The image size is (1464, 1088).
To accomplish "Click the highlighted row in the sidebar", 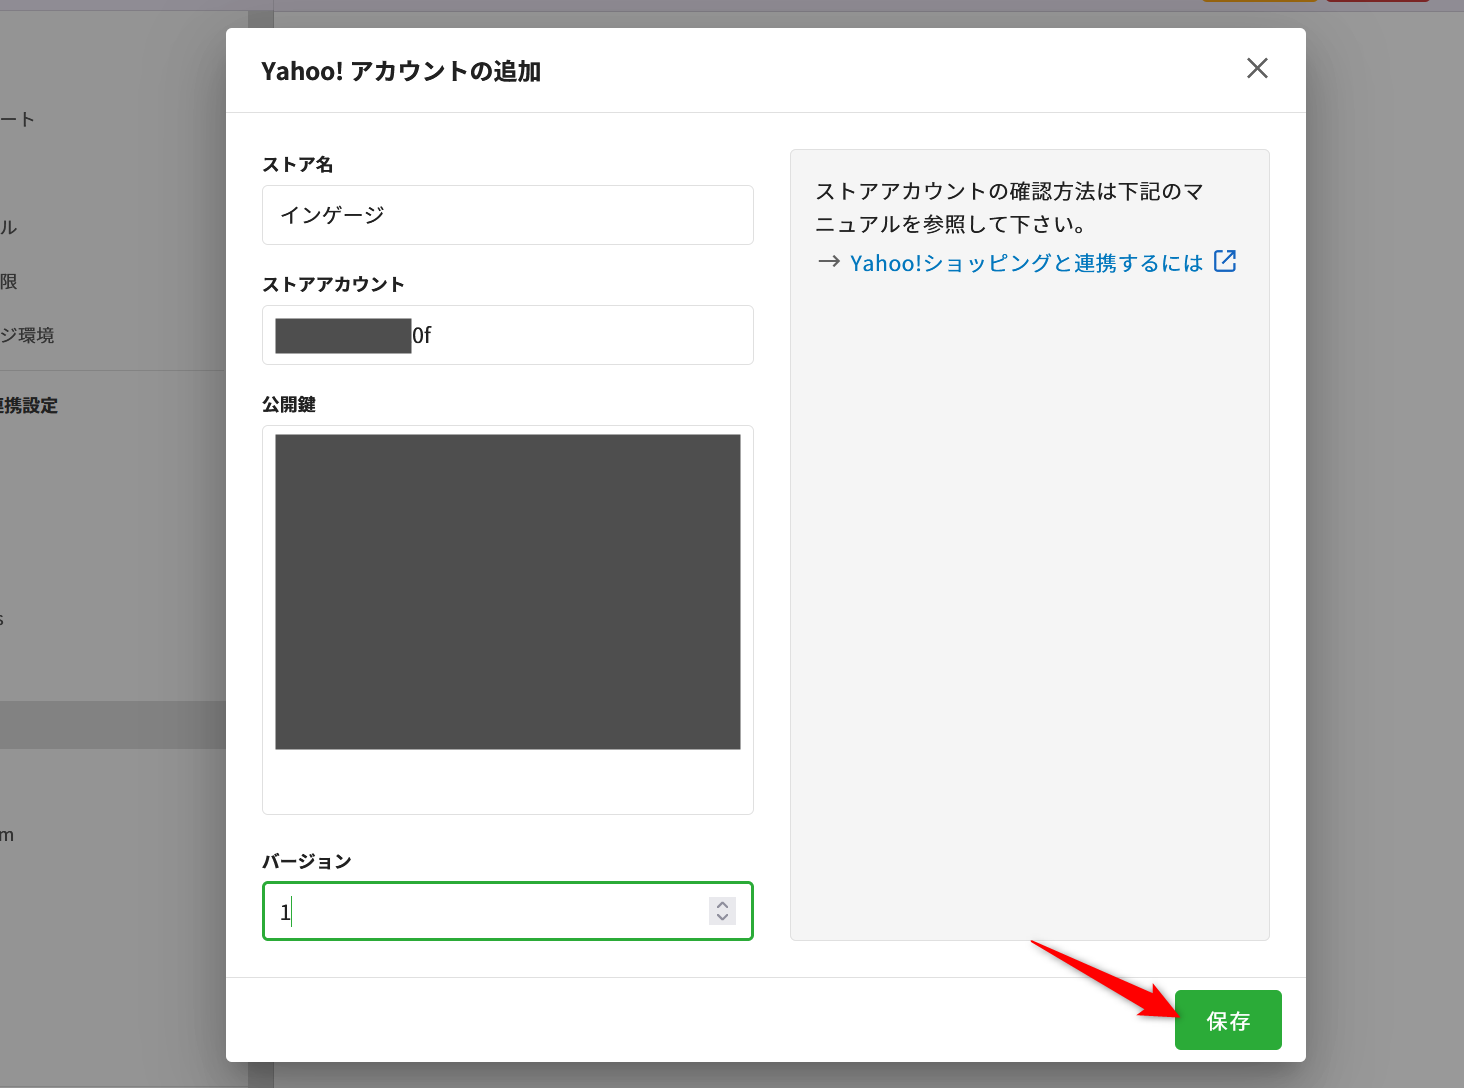I will (x=110, y=725).
